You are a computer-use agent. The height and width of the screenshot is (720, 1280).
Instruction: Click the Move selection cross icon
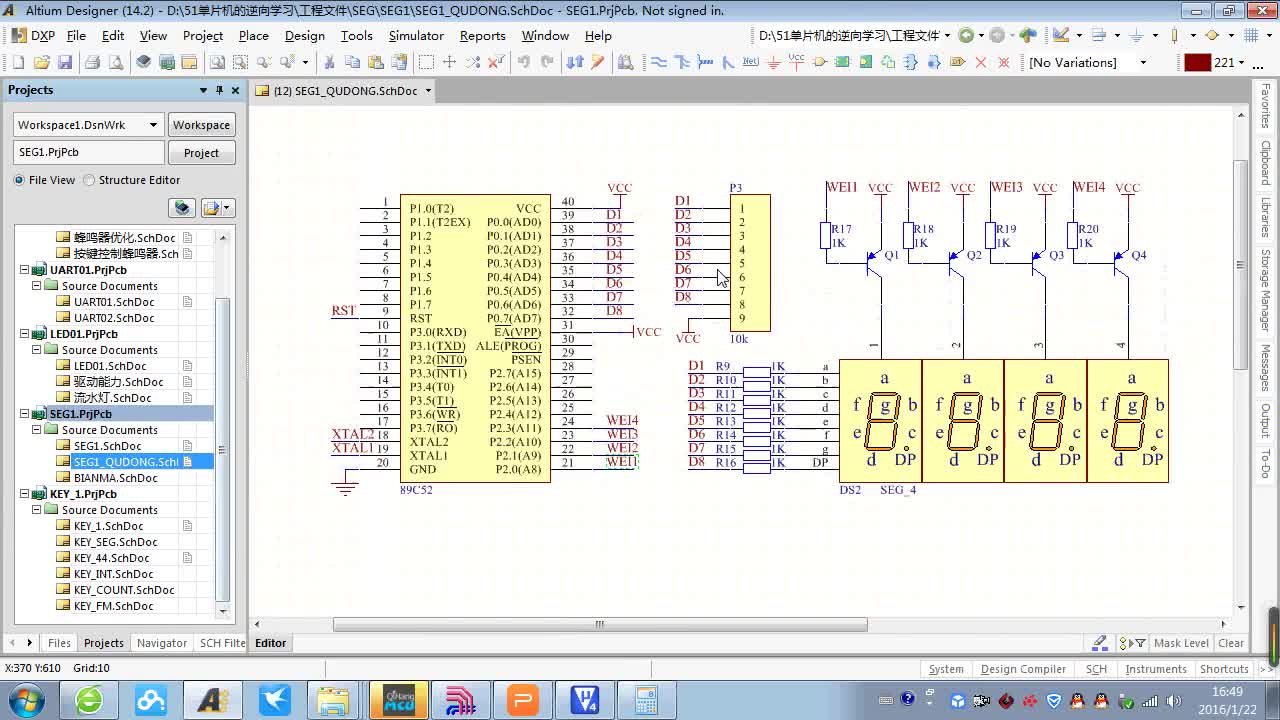point(449,62)
